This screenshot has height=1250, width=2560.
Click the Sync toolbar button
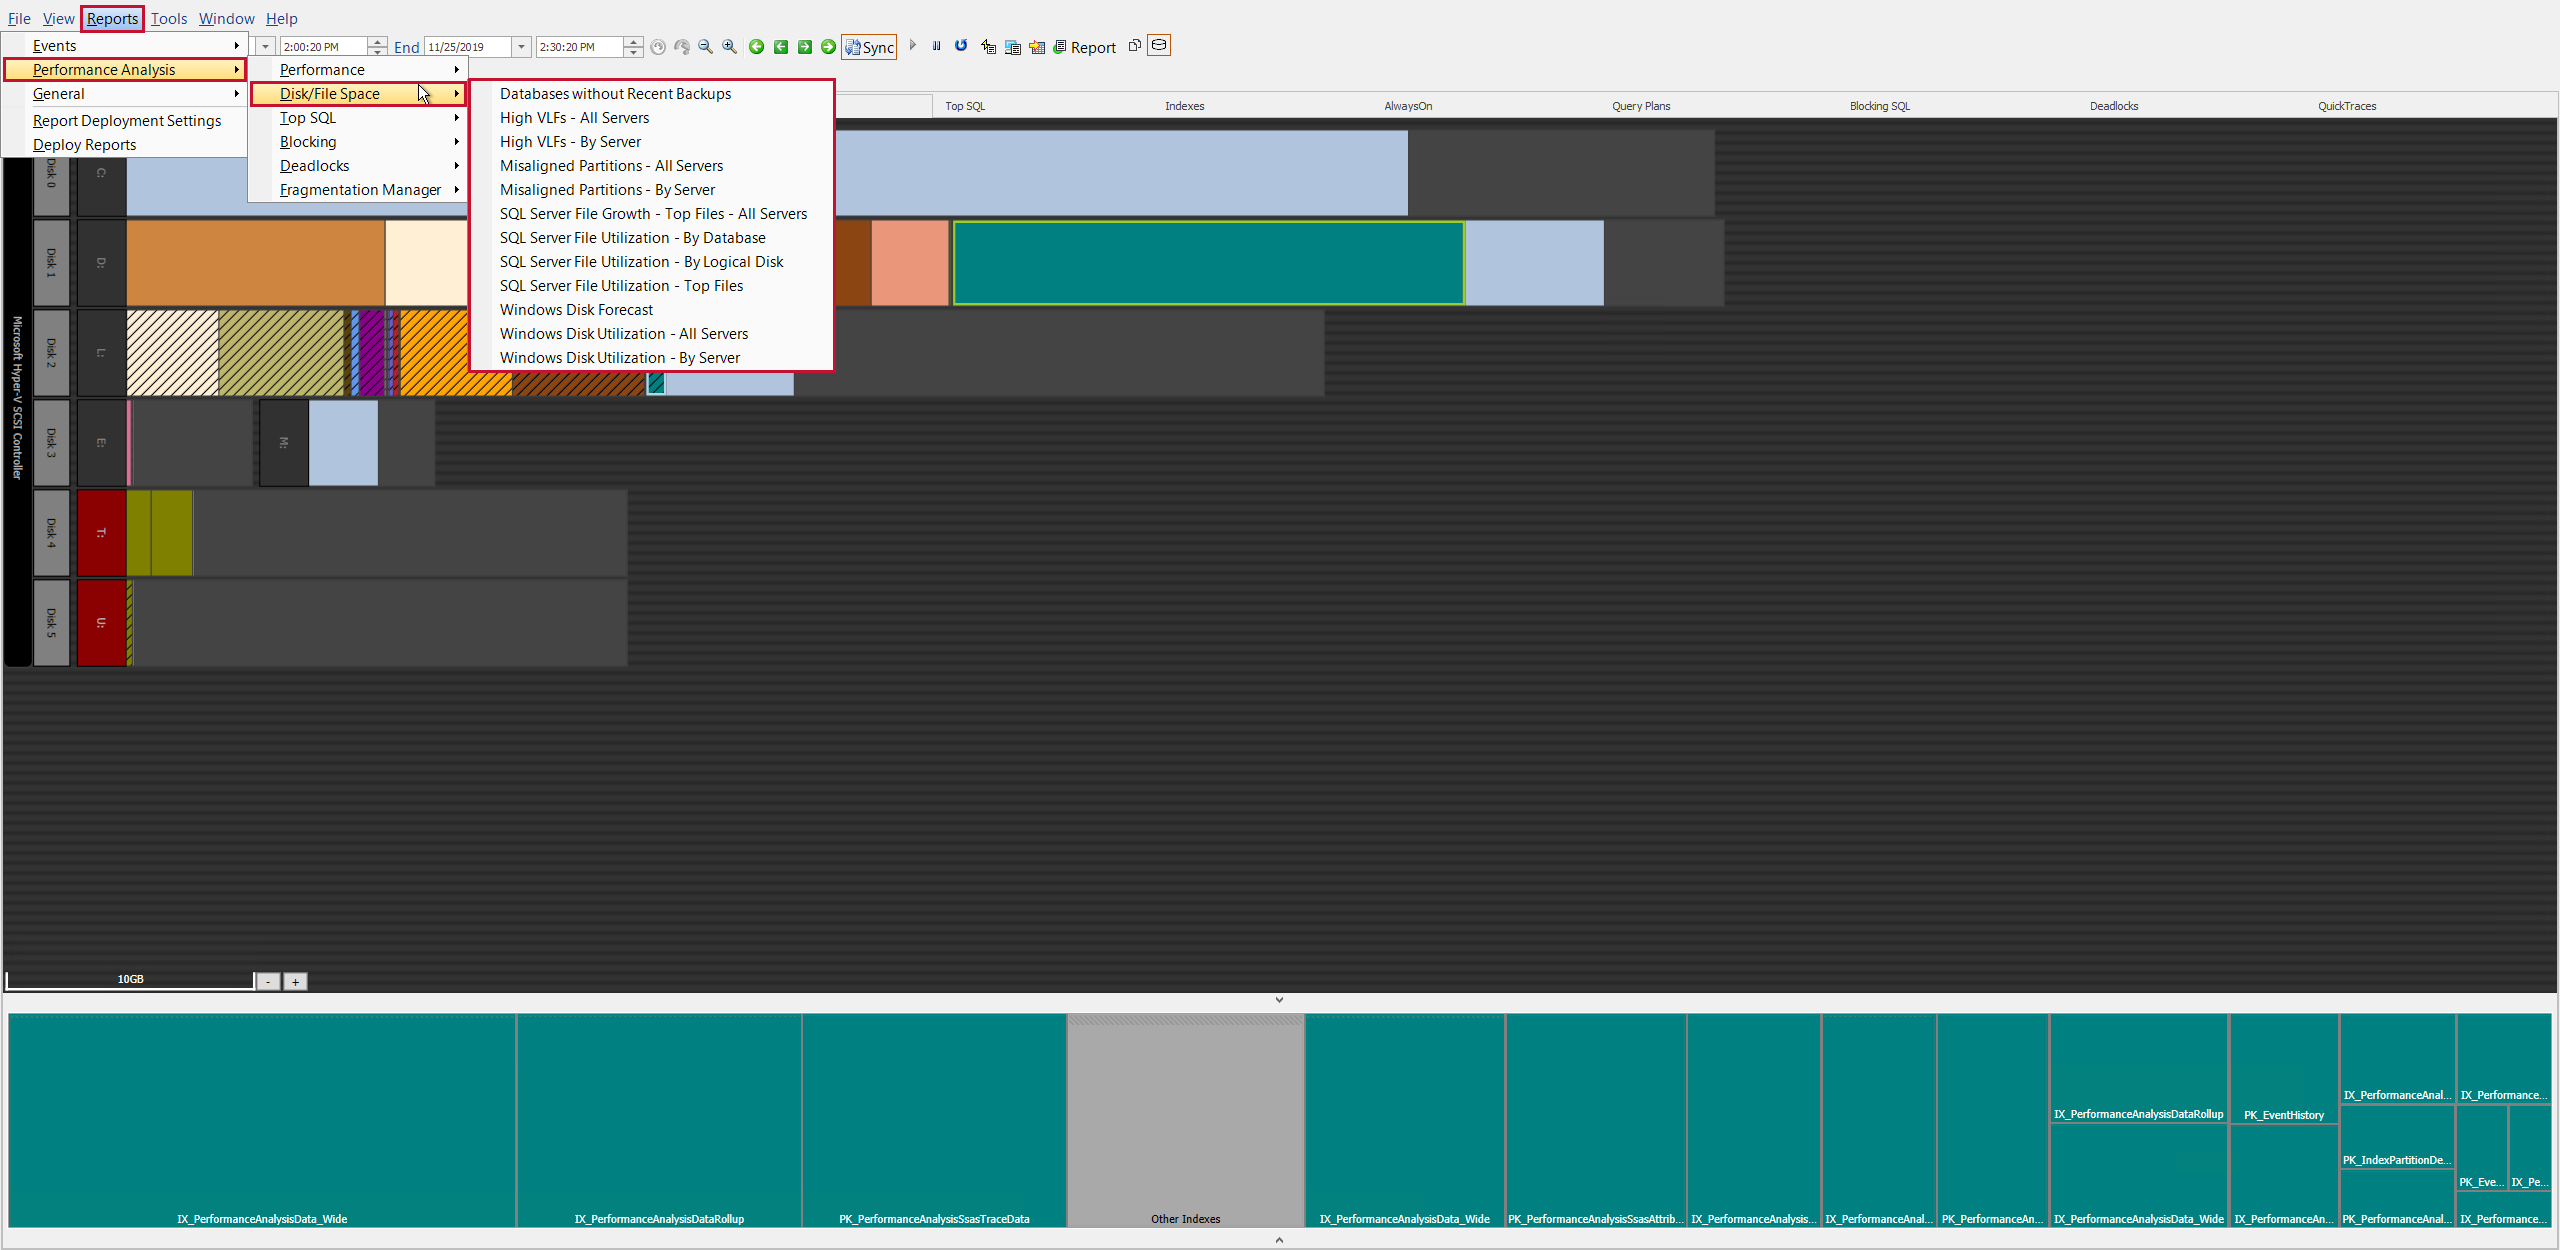(x=869, y=47)
